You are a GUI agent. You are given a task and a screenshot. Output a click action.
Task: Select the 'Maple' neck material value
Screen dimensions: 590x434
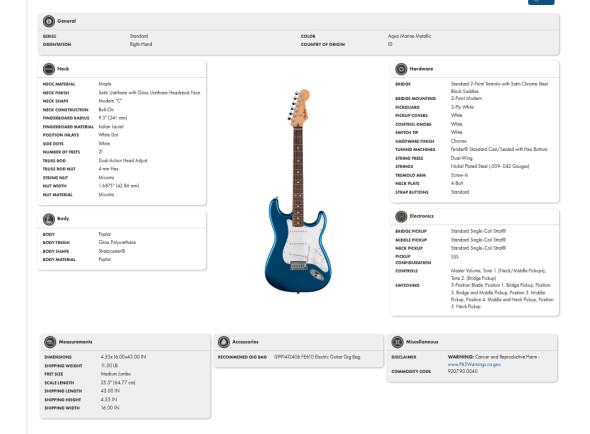(105, 84)
